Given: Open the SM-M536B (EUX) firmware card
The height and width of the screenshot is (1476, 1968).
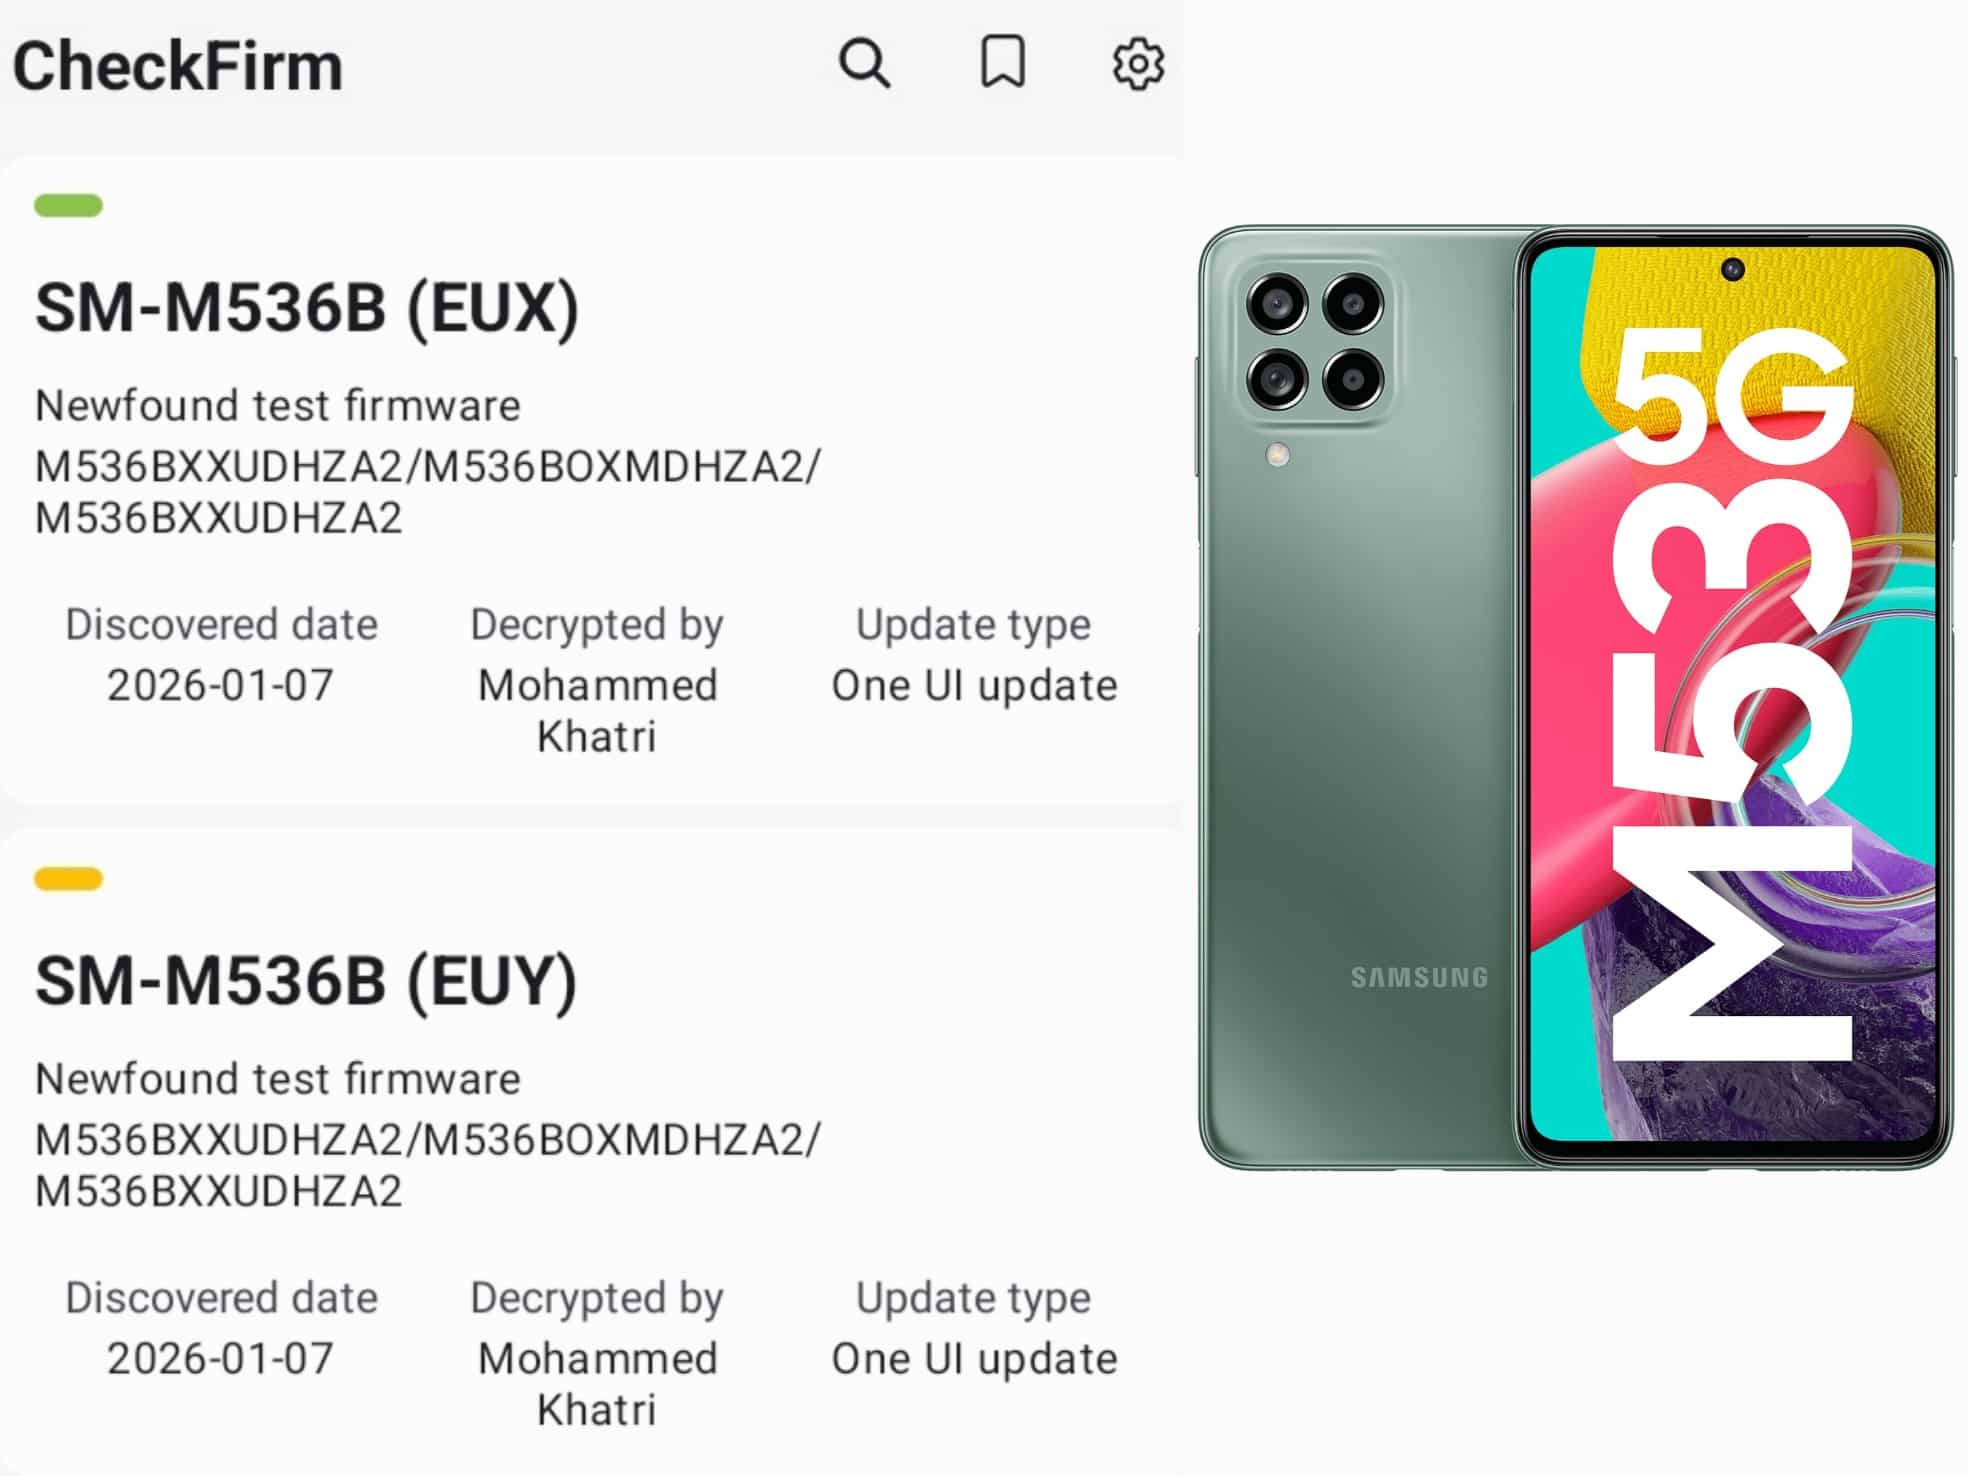Looking at the screenshot, I should pos(591,478).
